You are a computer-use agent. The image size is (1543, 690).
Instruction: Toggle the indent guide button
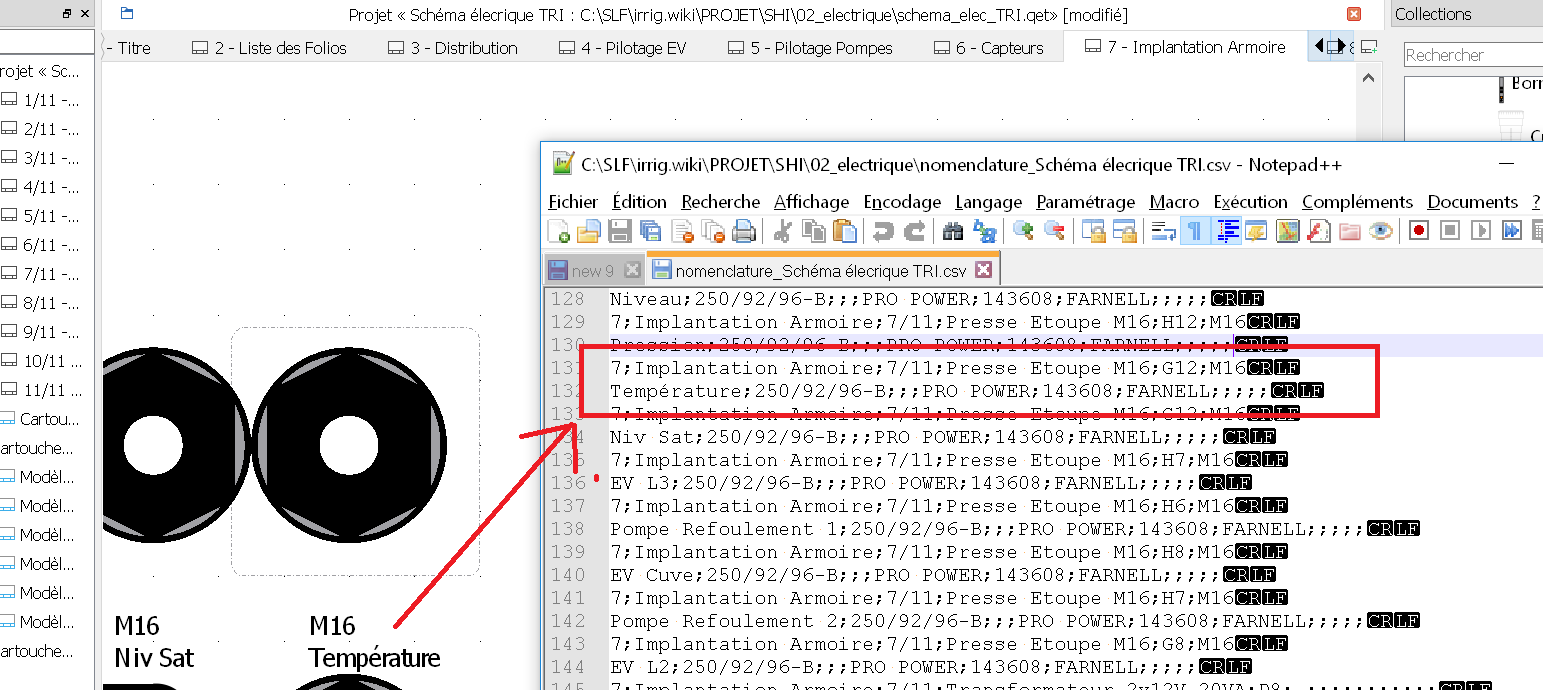coord(1226,232)
